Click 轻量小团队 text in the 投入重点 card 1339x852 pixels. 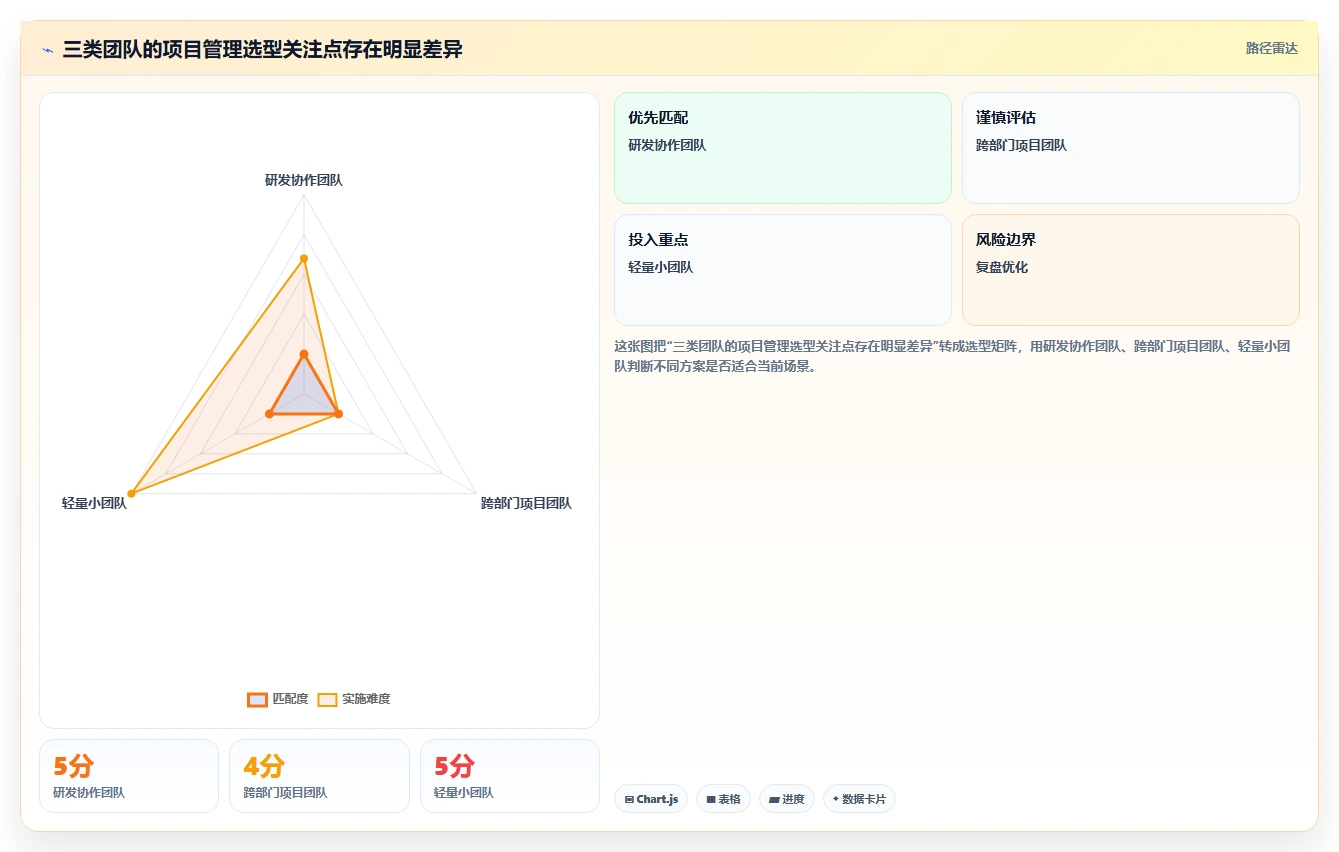pyautogui.click(x=661, y=267)
